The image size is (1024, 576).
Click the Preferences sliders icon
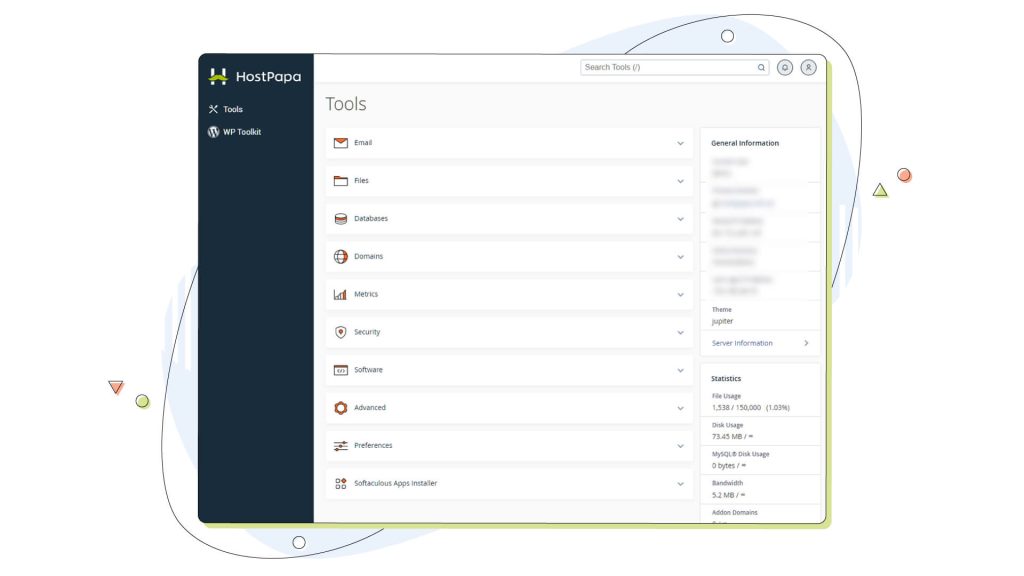click(341, 446)
